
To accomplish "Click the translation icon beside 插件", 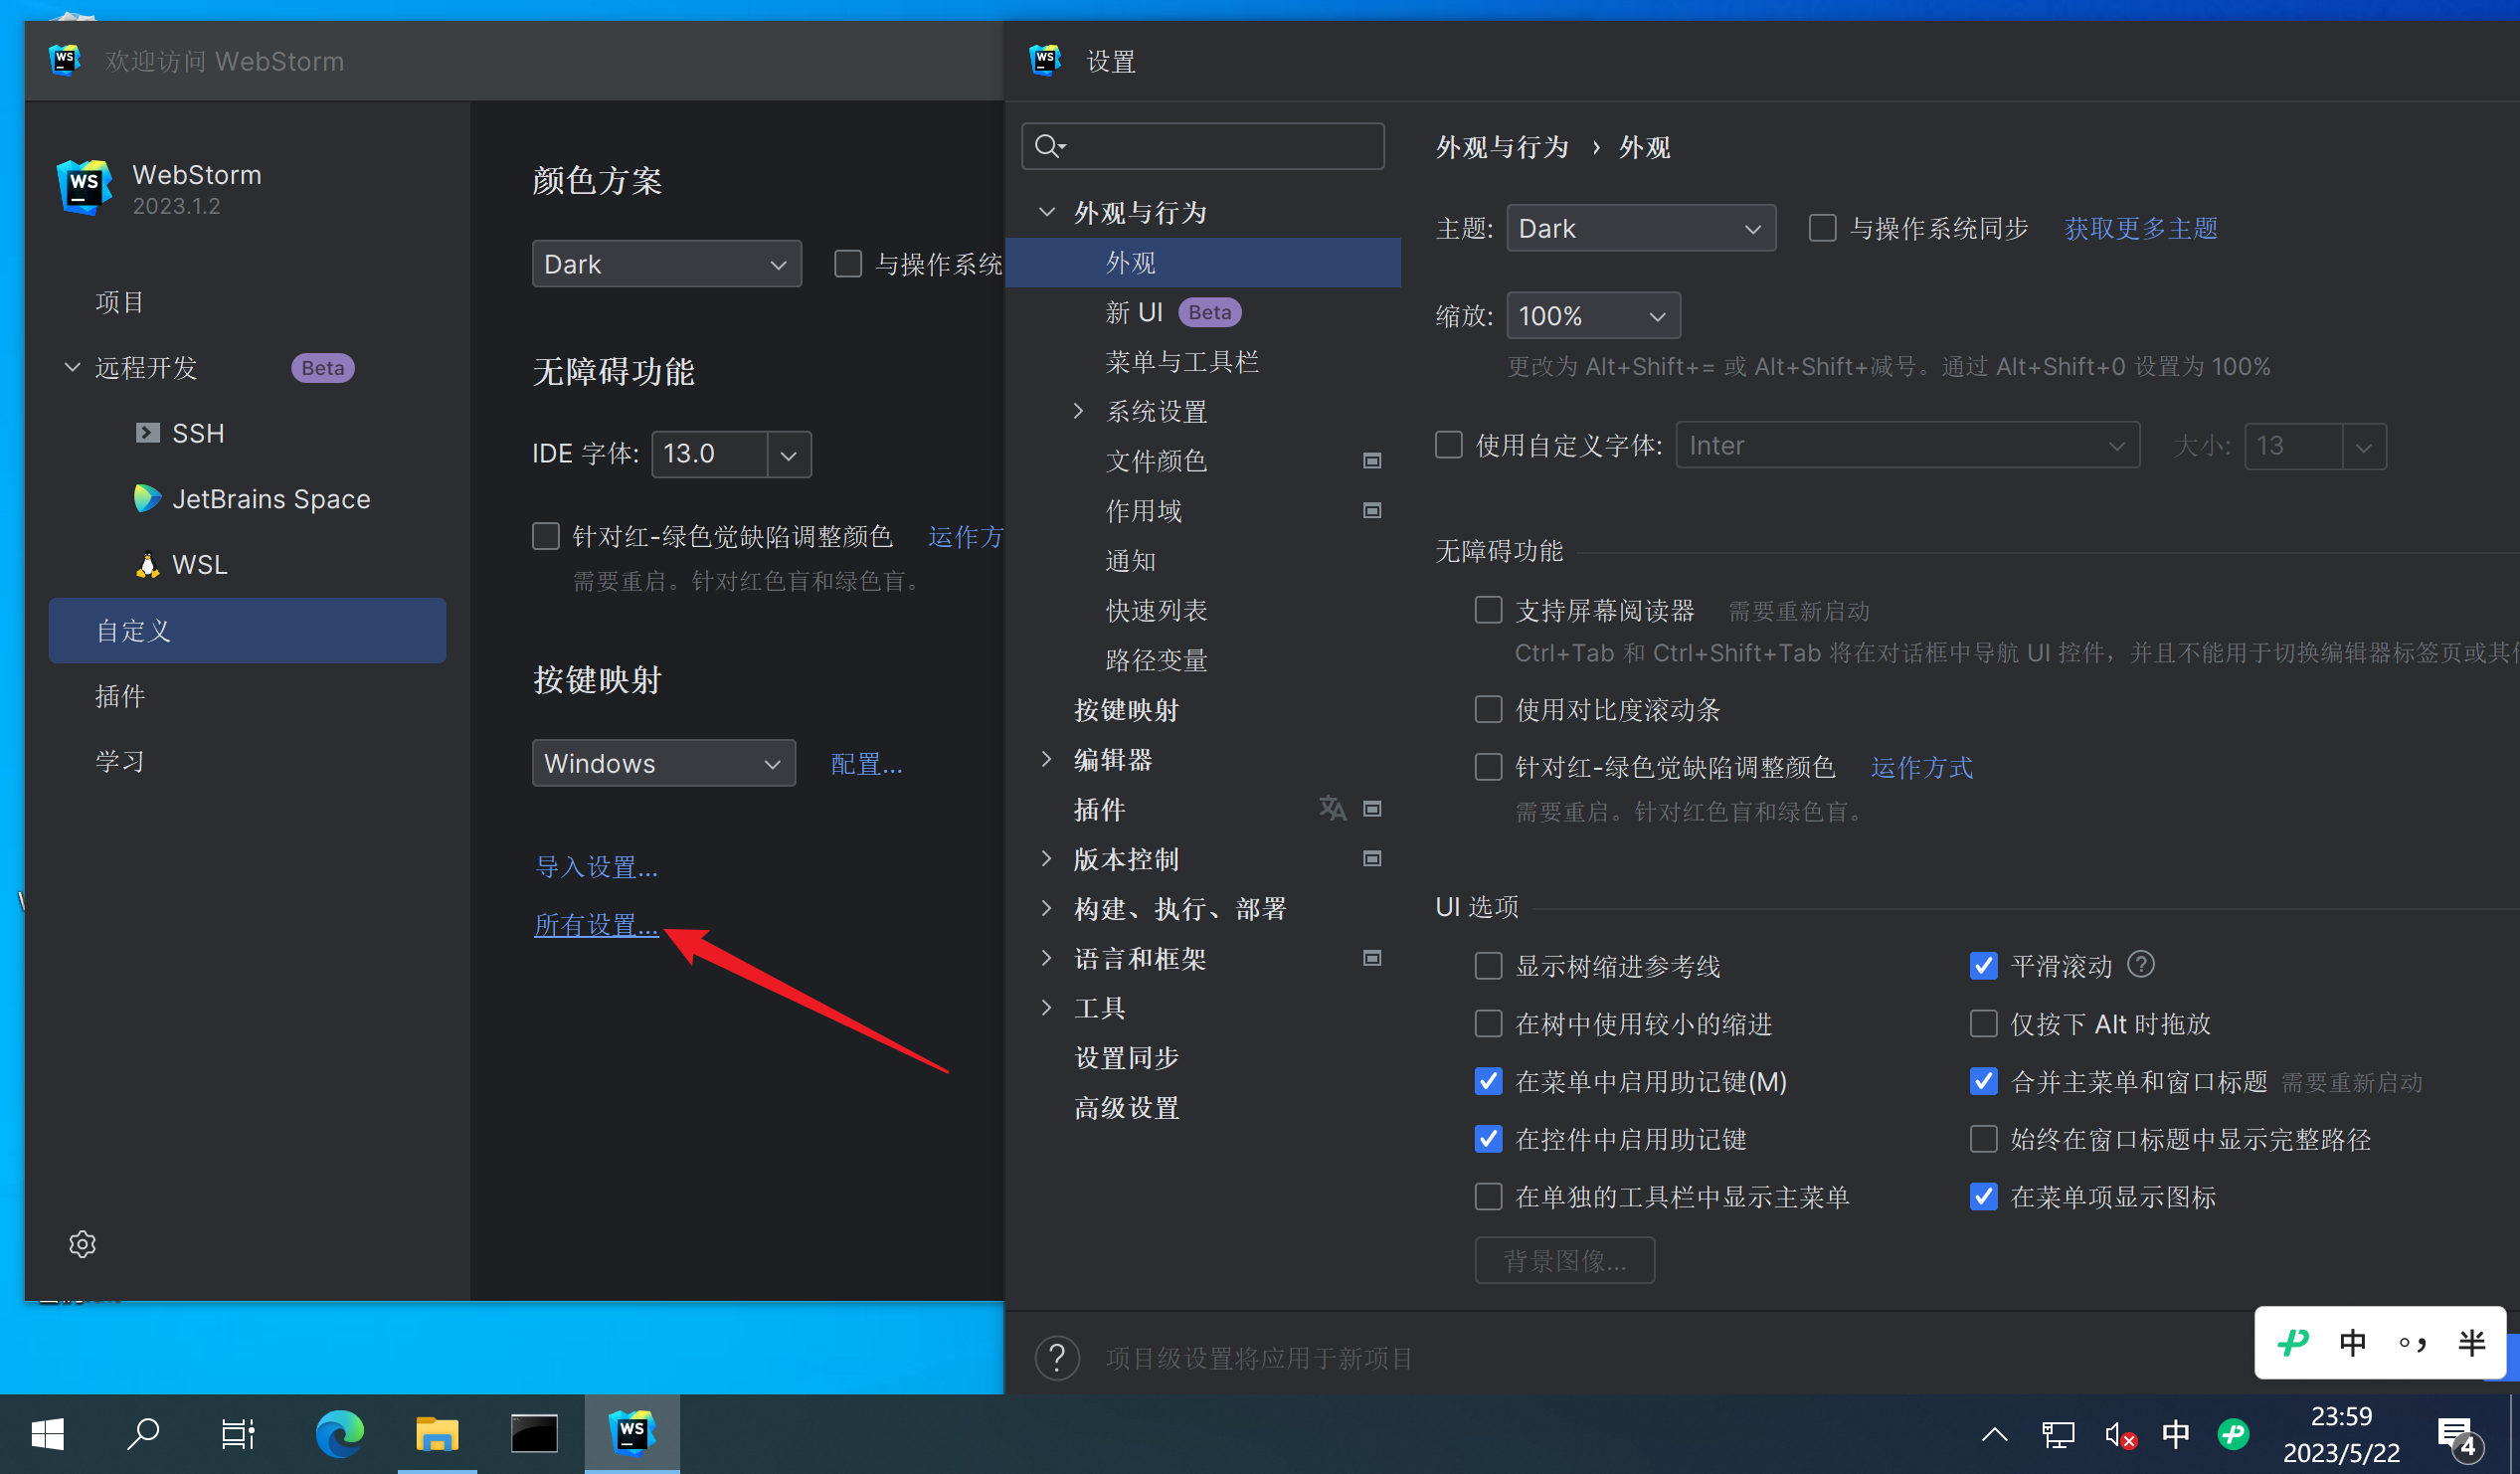I will click(x=1332, y=808).
